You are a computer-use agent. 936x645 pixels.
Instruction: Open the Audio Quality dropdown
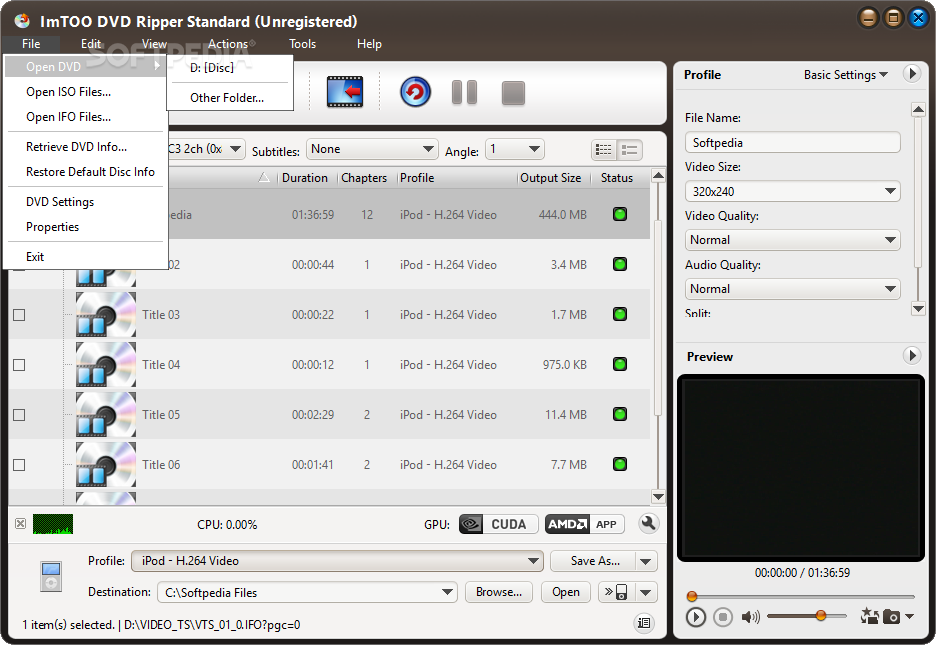pos(792,289)
